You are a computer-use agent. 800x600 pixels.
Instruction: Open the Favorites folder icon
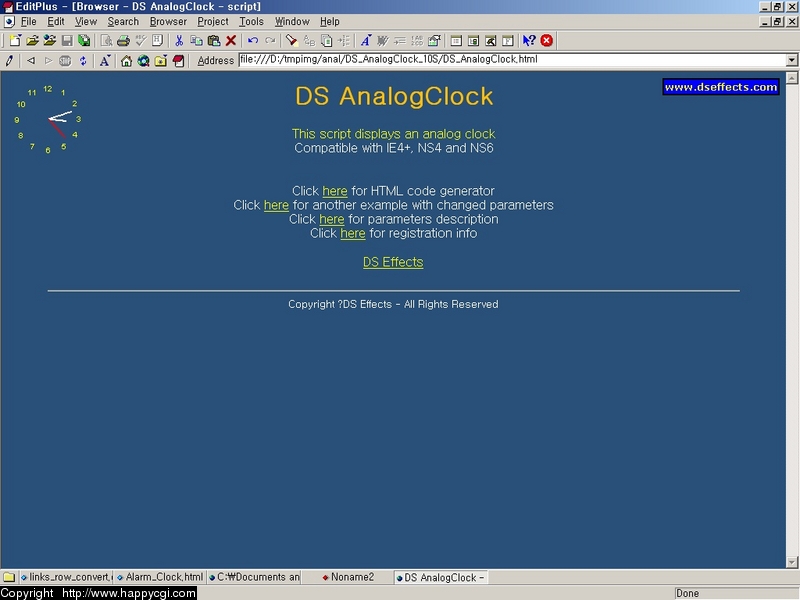(x=161, y=61)
